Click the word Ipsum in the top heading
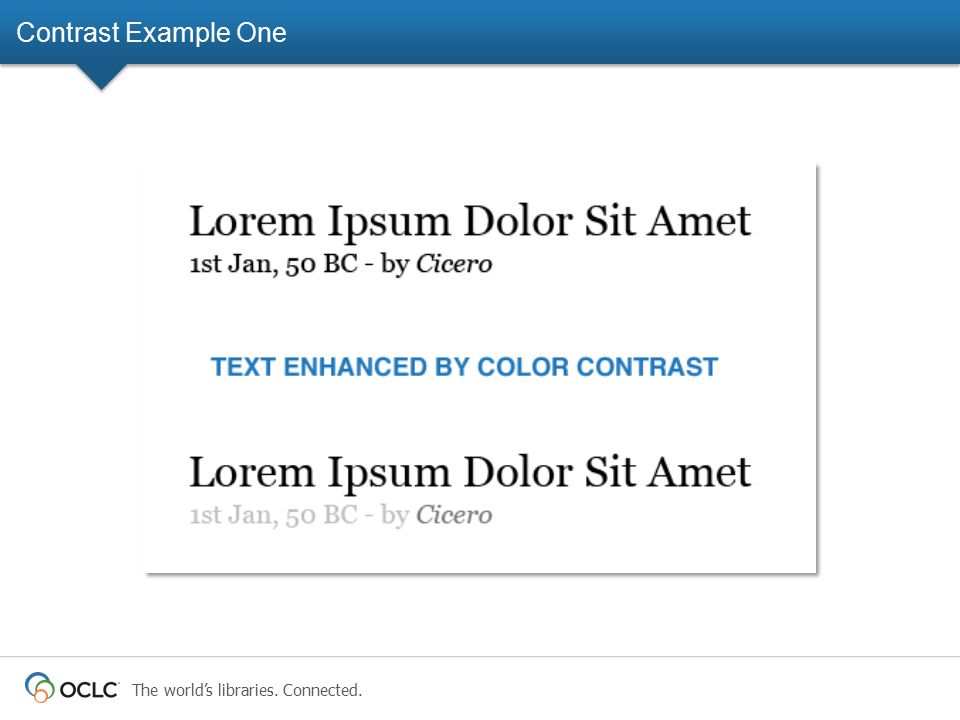 389,224
